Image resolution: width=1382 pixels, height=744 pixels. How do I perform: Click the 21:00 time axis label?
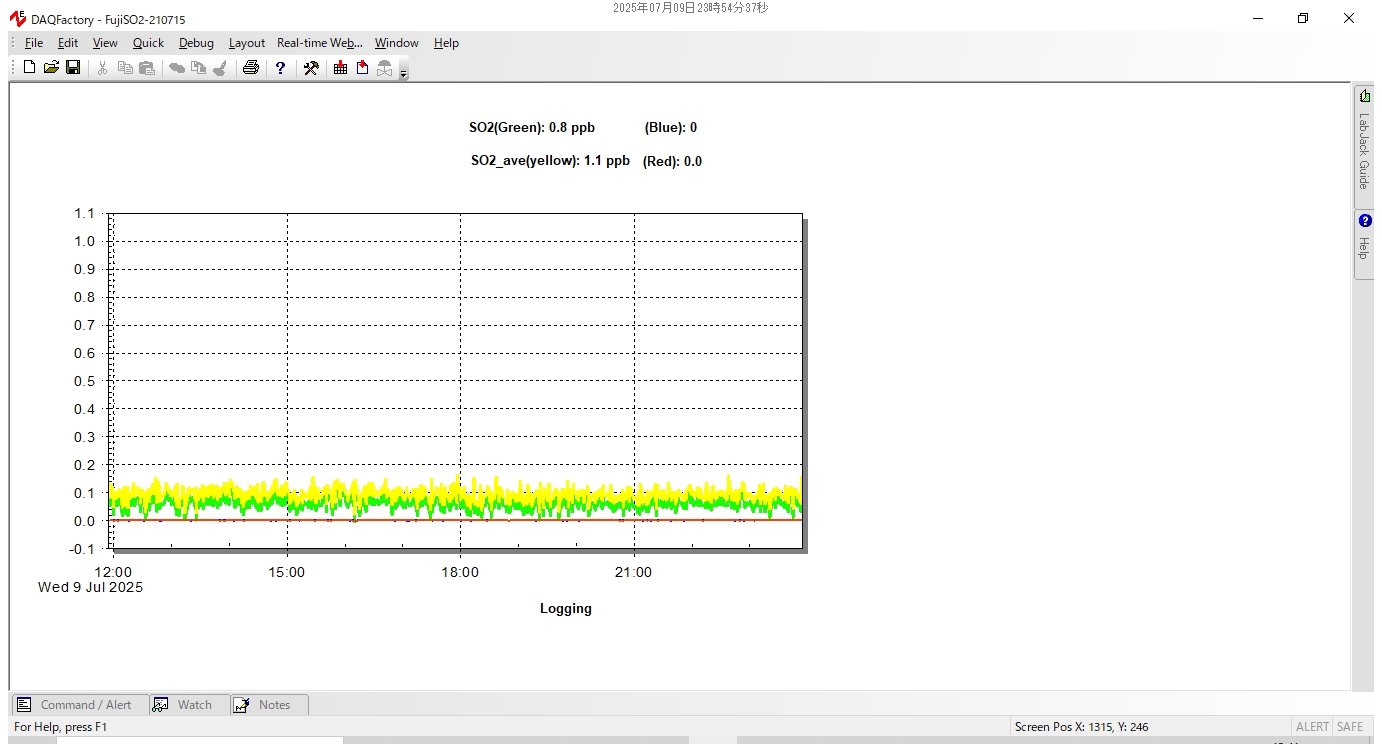point(633,573)
